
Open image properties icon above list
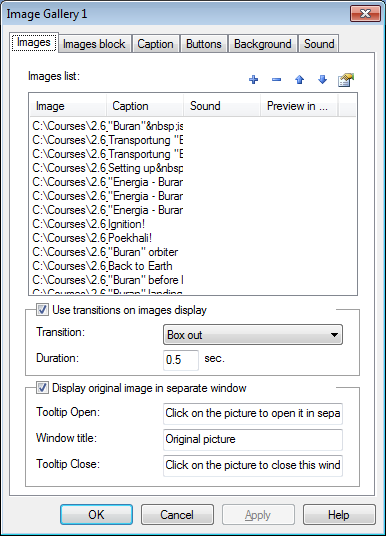pos(346,80)
